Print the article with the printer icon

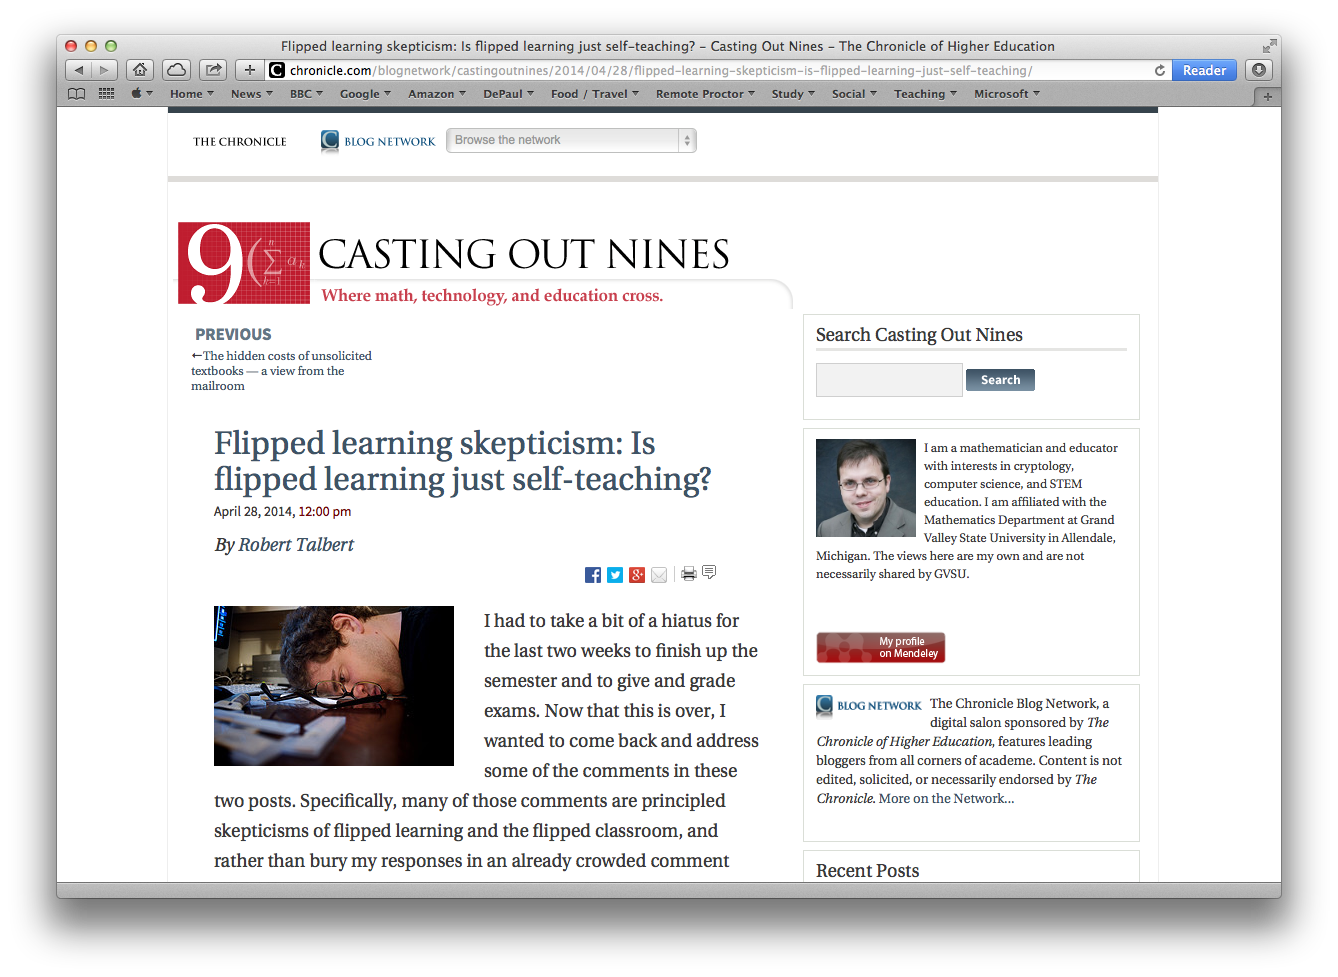(688, 574)
